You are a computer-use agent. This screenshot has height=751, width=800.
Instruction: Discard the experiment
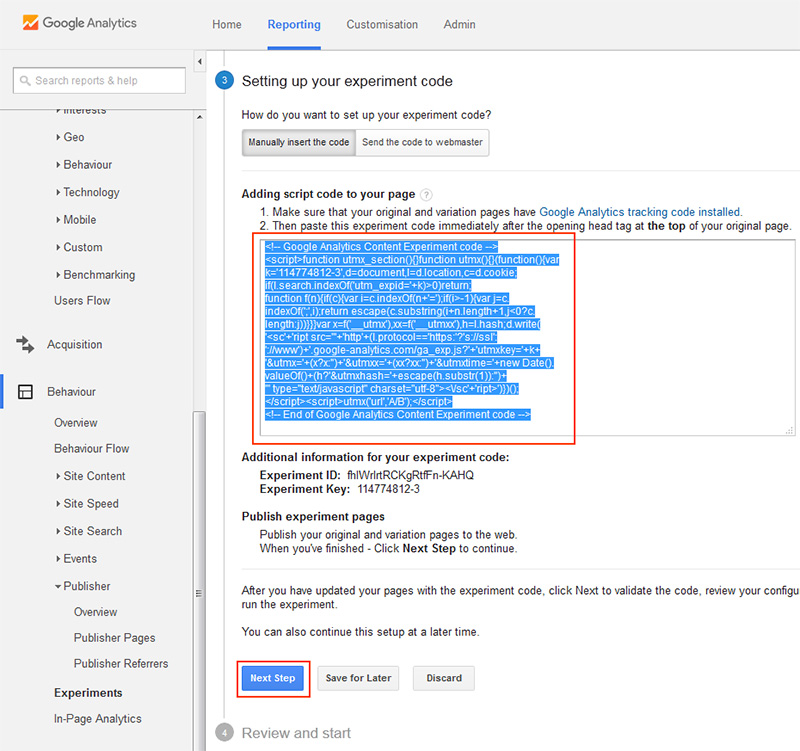point(444,678)
